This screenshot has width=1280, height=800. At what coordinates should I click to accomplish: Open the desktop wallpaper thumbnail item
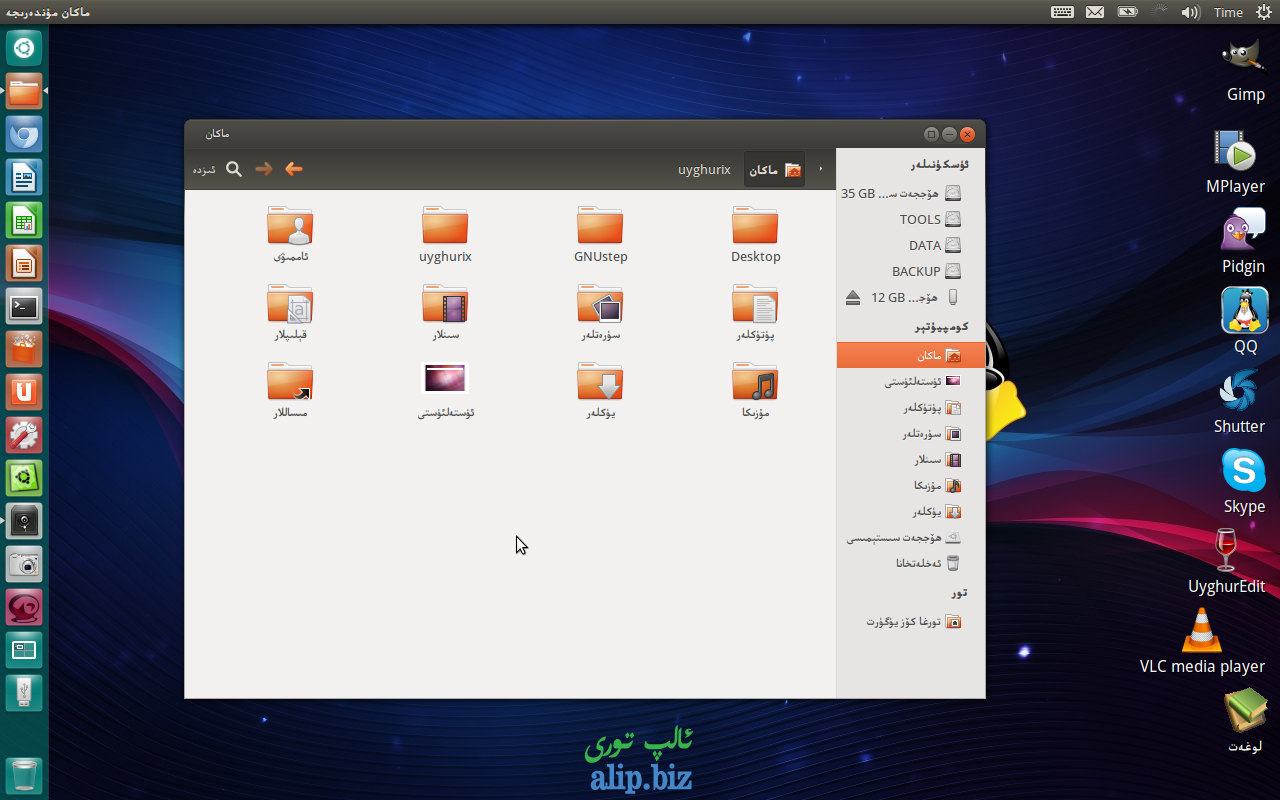click(x=445, y=390)
